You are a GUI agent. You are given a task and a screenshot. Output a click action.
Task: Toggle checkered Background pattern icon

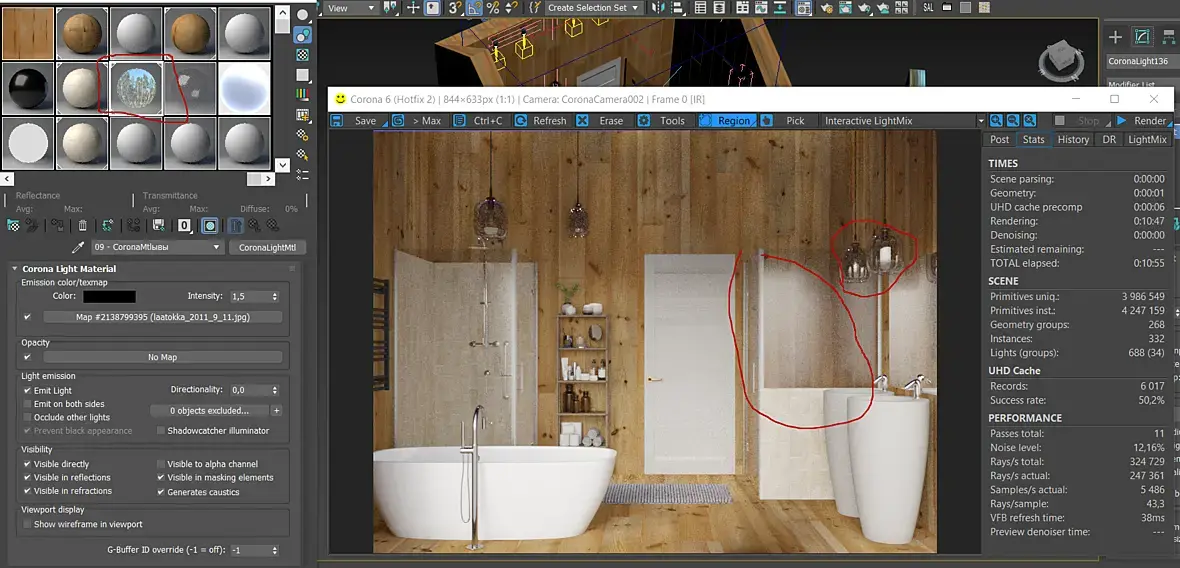coord(303,55)
